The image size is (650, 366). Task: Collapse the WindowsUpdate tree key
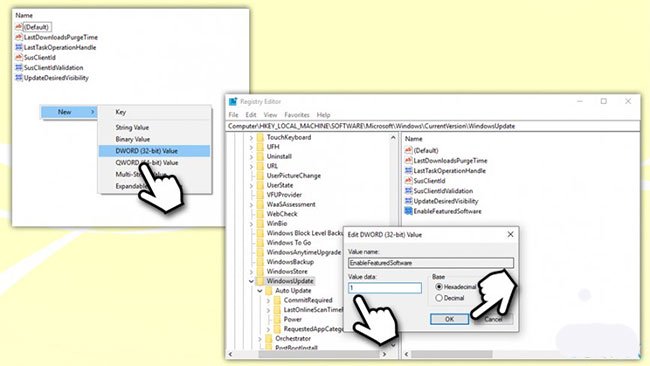(x=251, y=281)
